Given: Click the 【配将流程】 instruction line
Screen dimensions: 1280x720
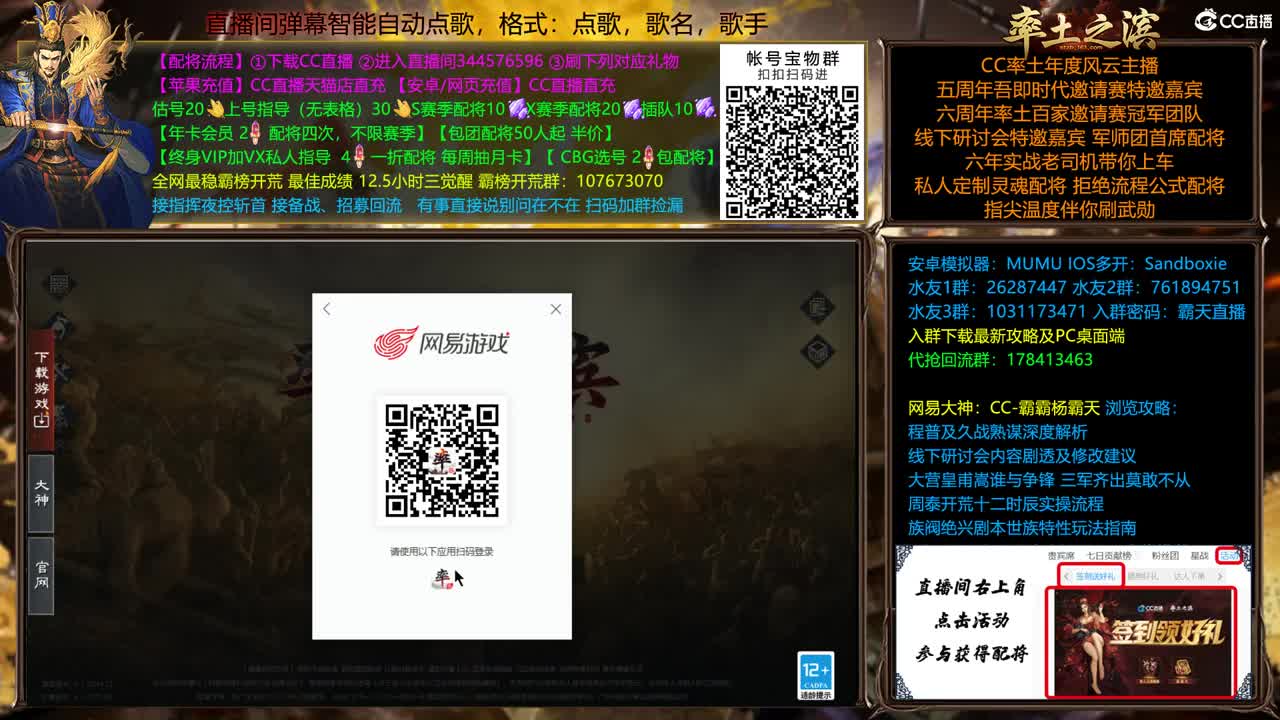Looking at the screenshot, I should tap(417, 61).
